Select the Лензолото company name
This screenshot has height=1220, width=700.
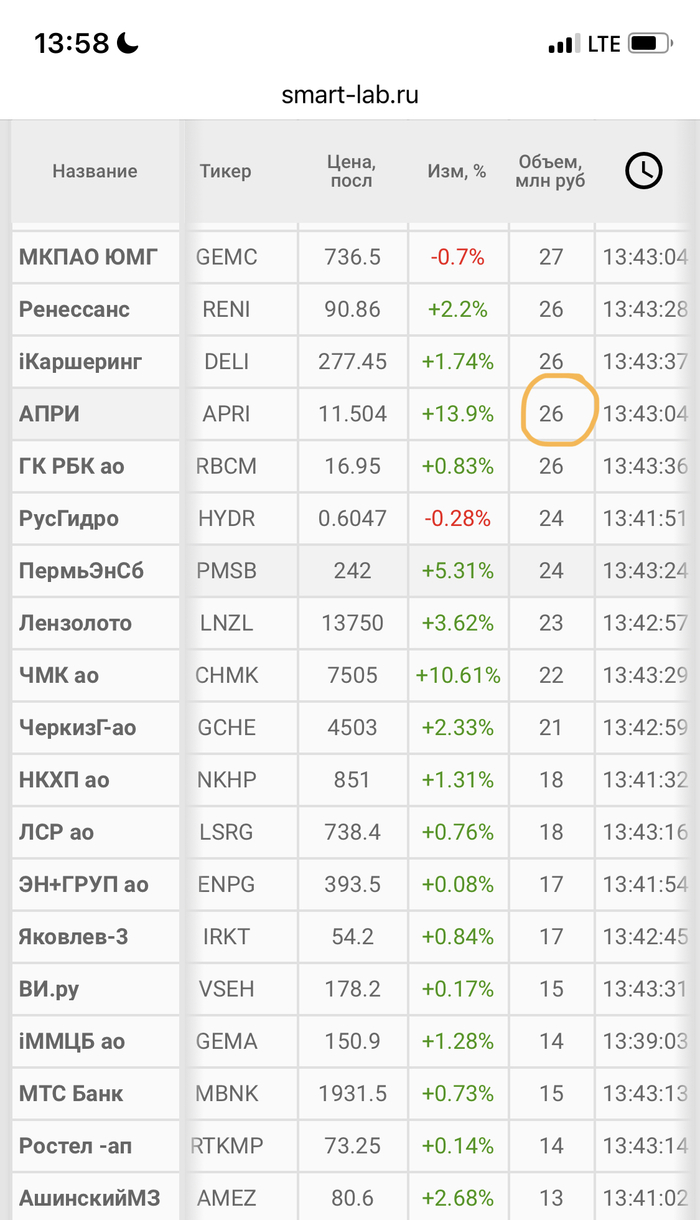pos(75,623)
